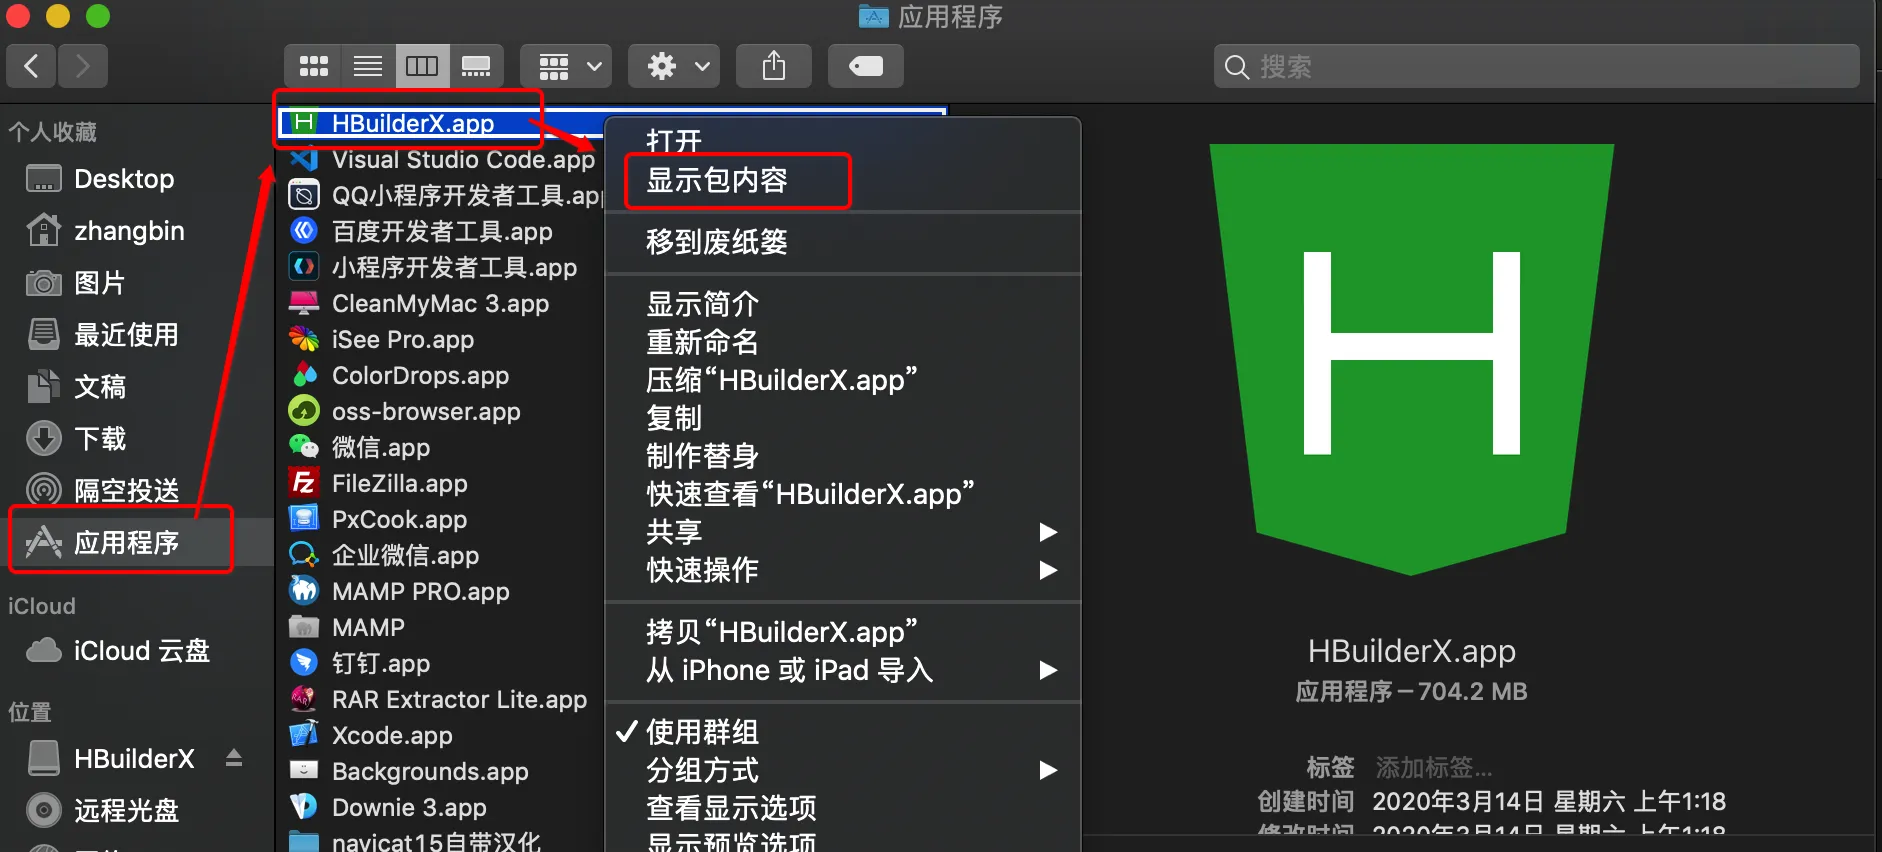The image size is (1882, 852).
Task: Go forward with the Finder forward arrow
Action: pyautogui.click(x=83, y=66)
